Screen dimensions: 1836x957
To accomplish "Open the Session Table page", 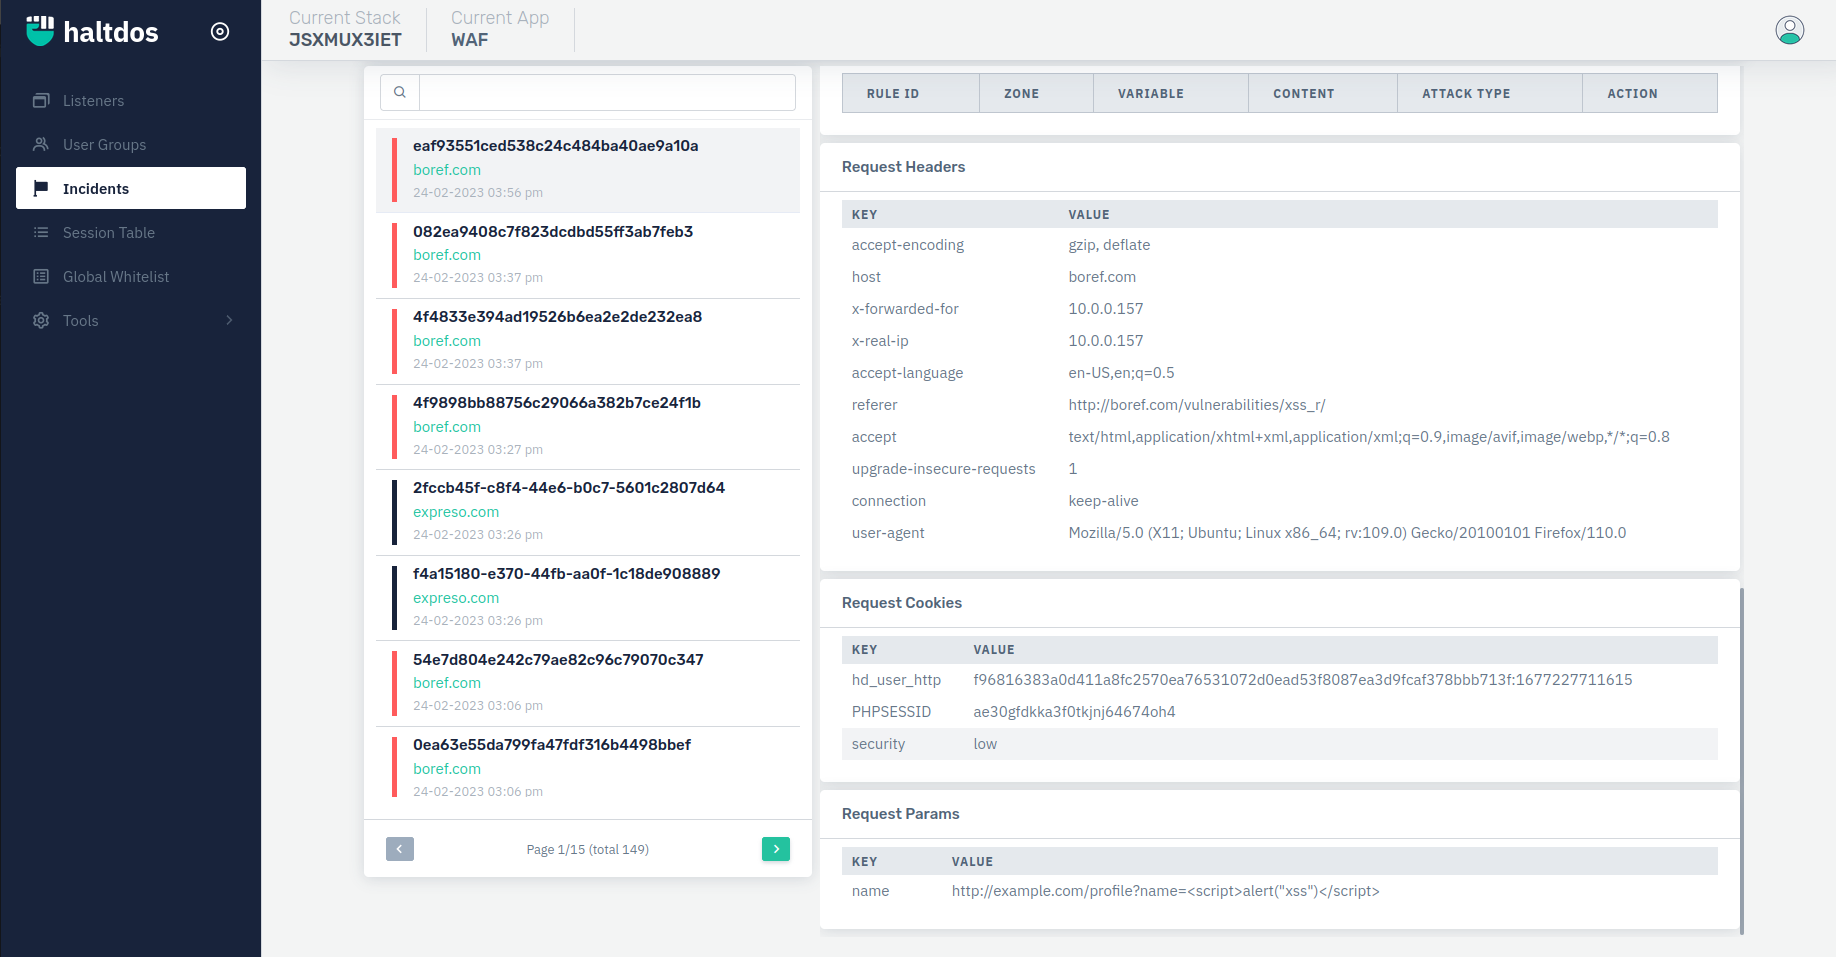I will pos(131,232).
